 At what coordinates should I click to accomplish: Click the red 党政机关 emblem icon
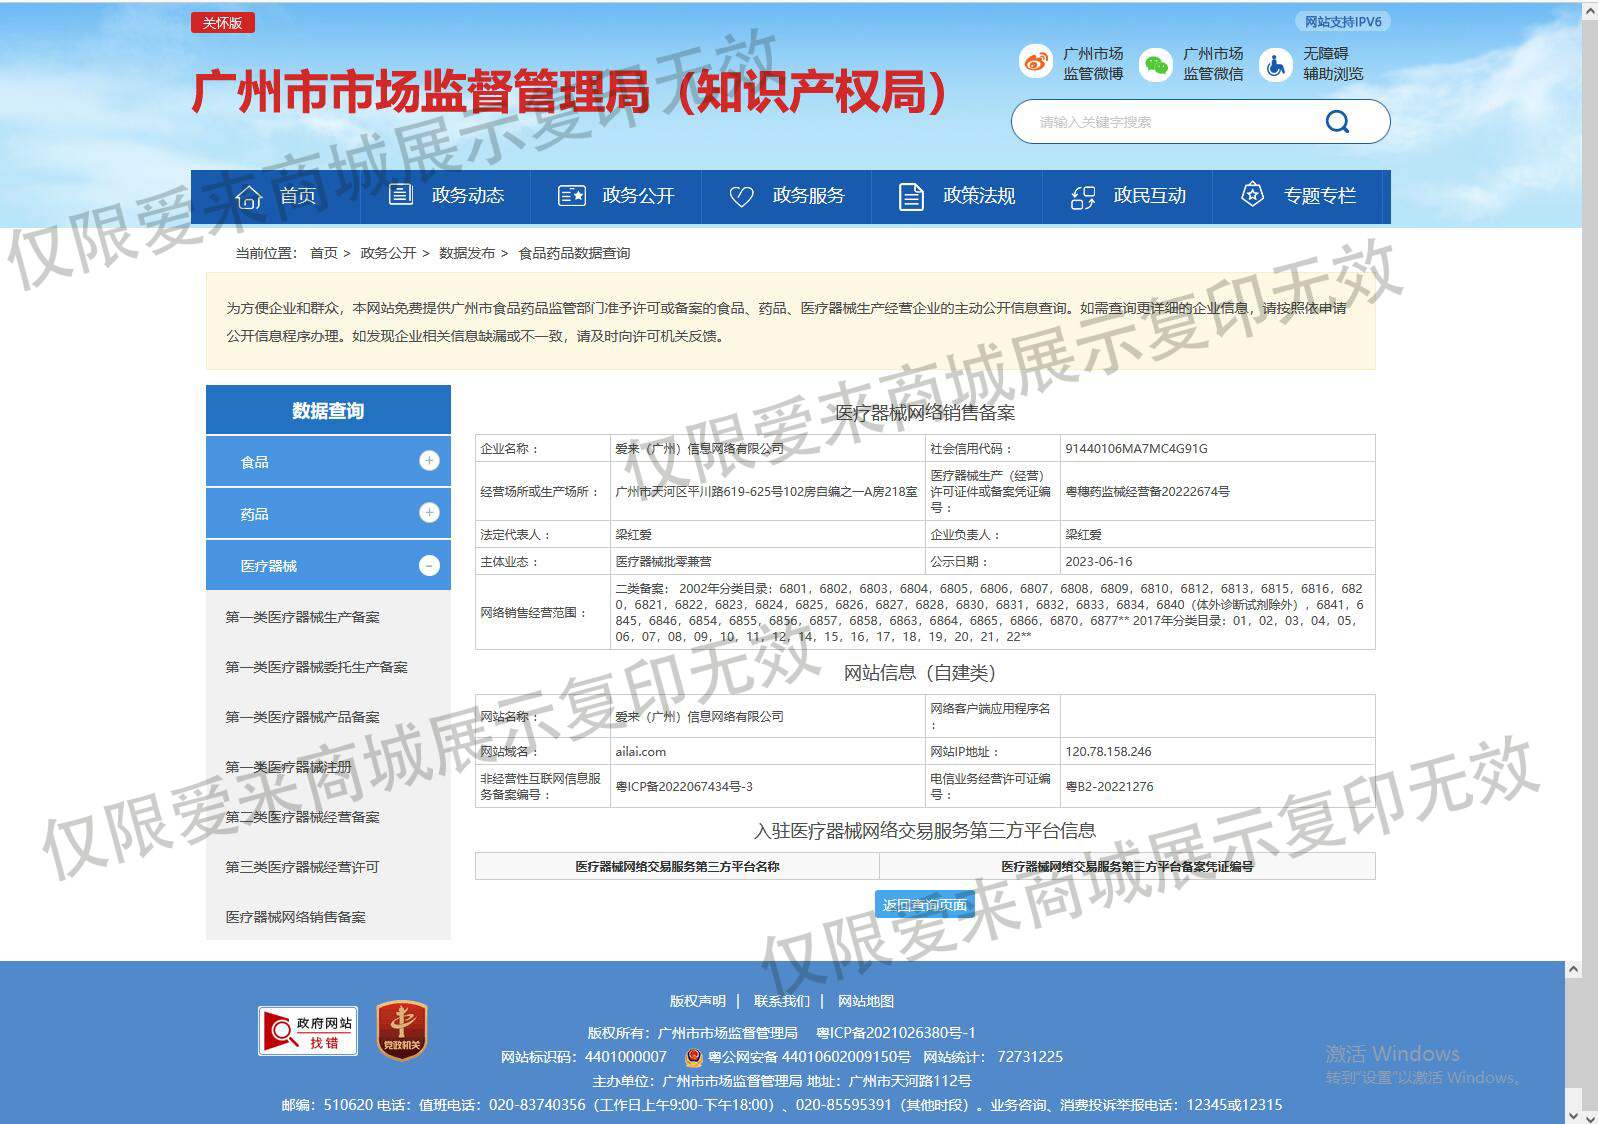click(402, 1031)
